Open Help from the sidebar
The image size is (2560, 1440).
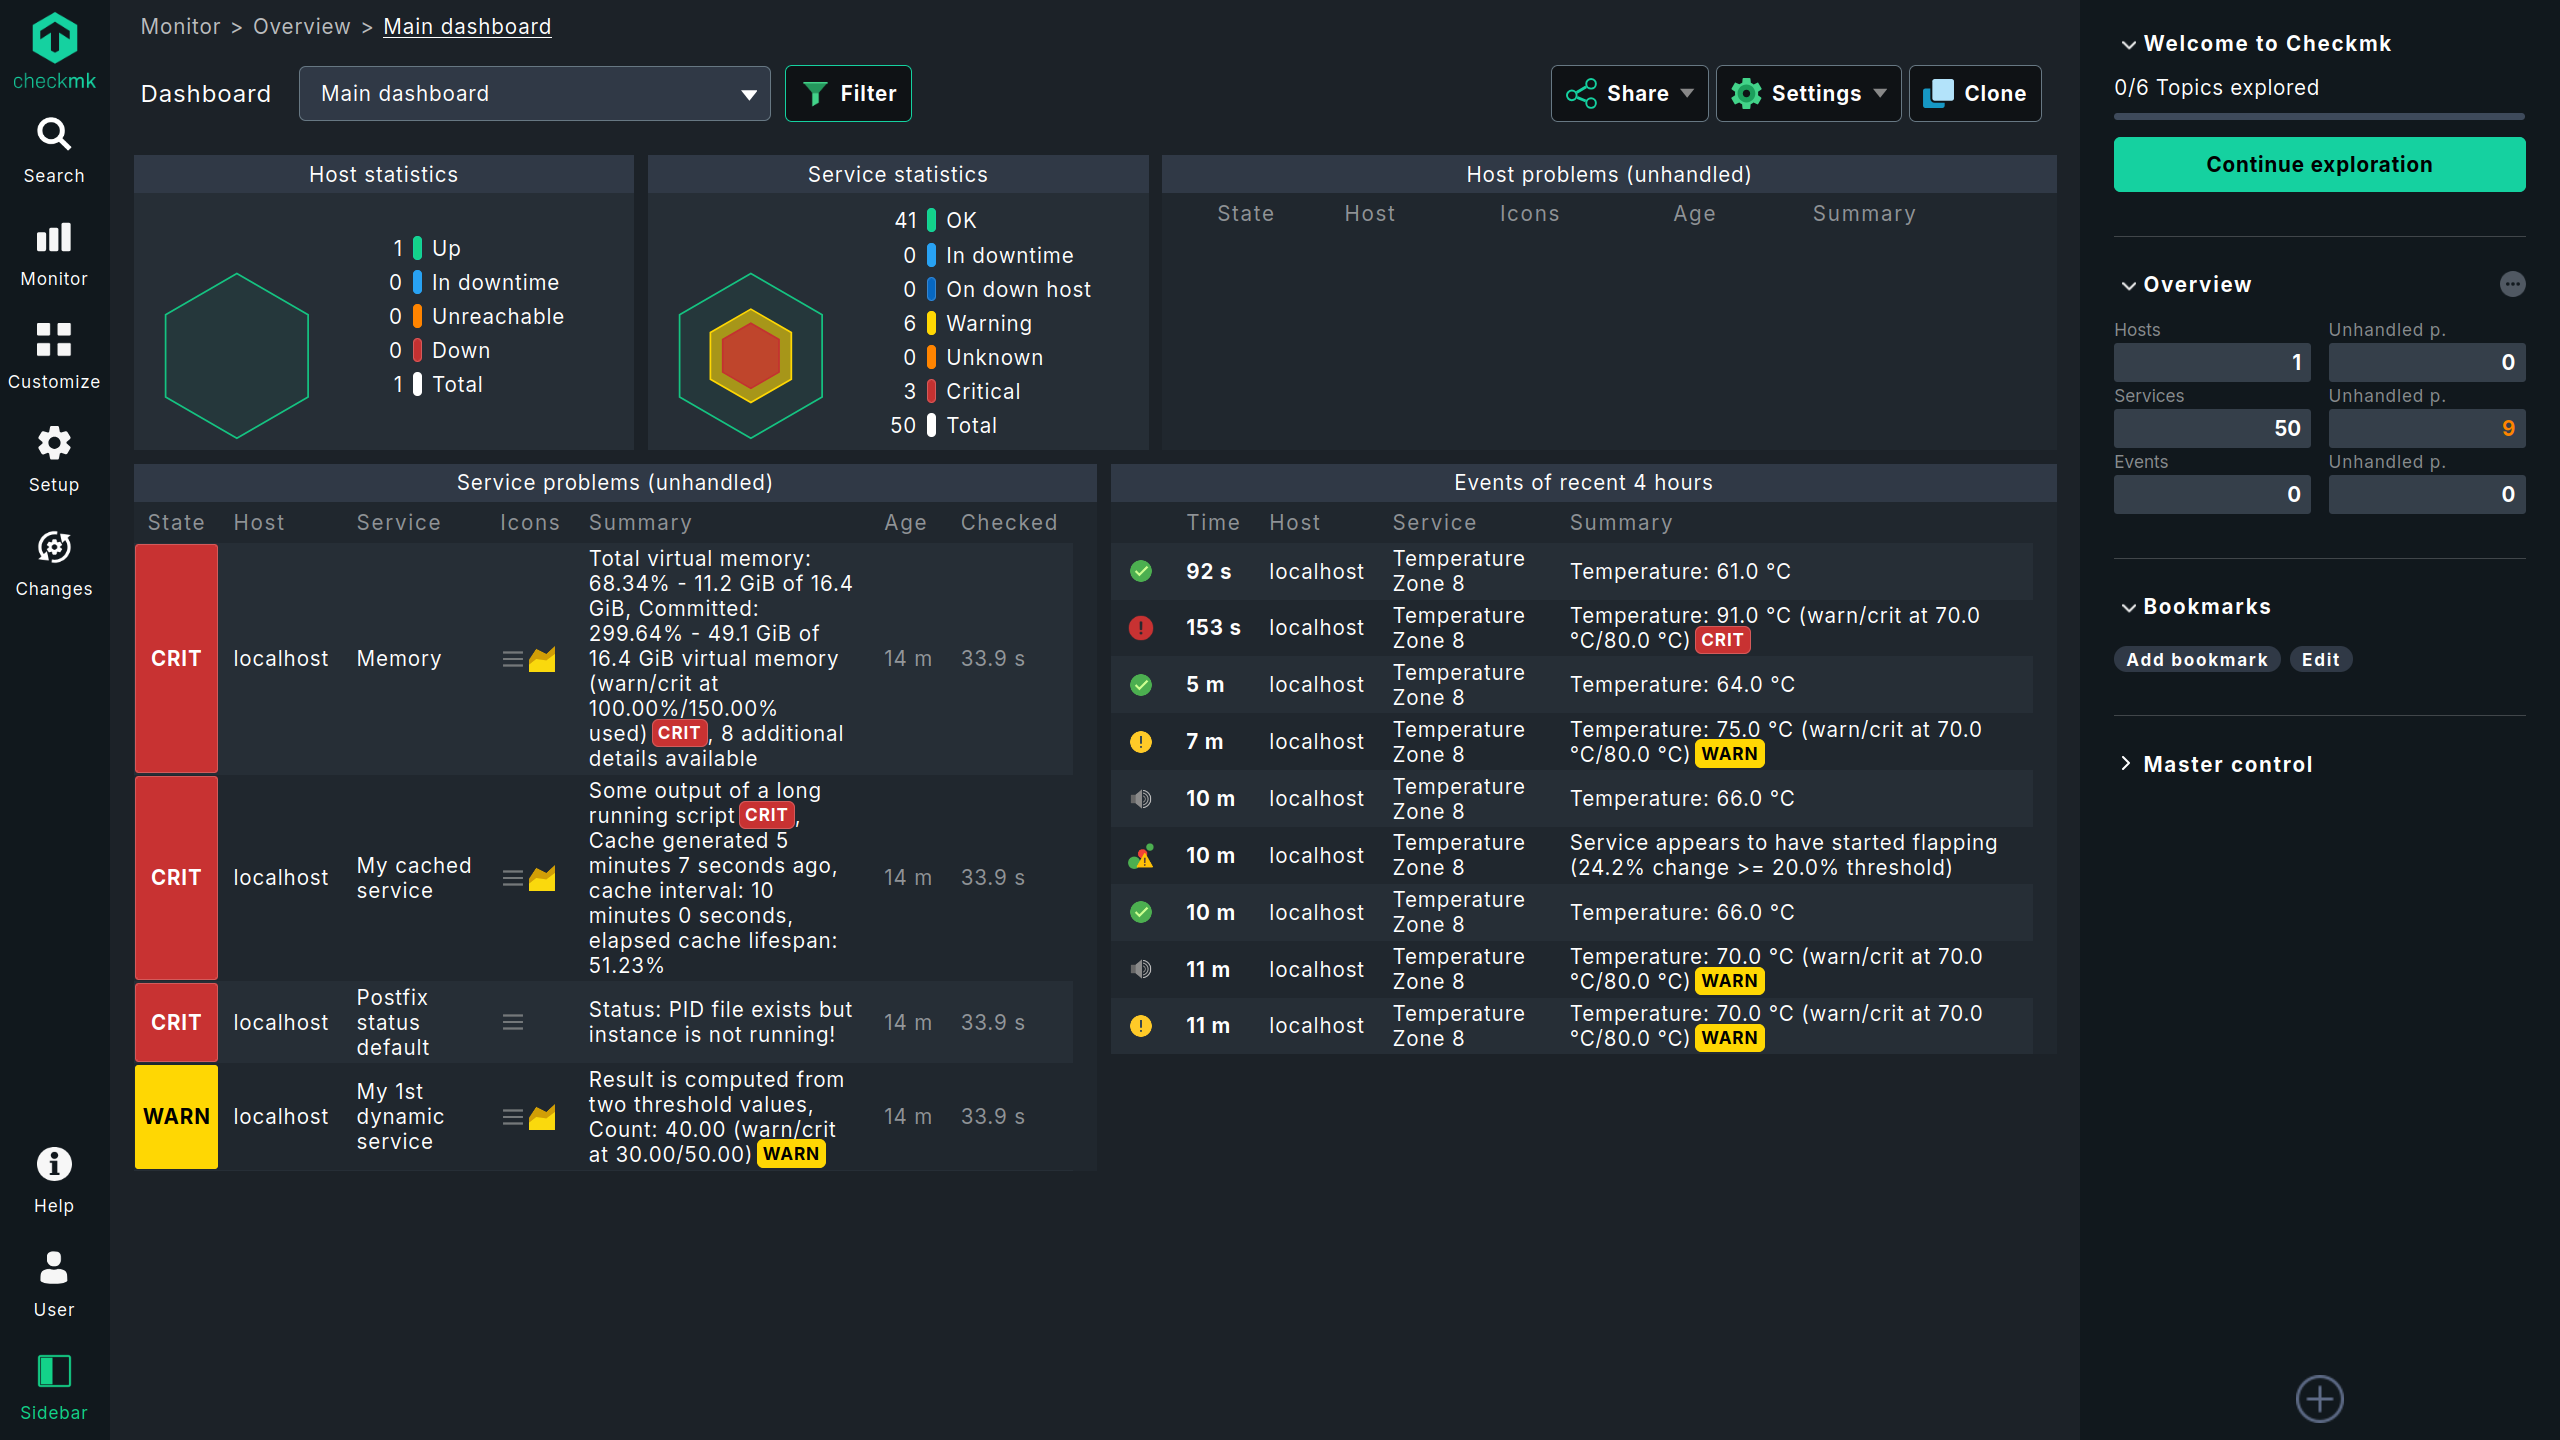tap(53, 1178)
